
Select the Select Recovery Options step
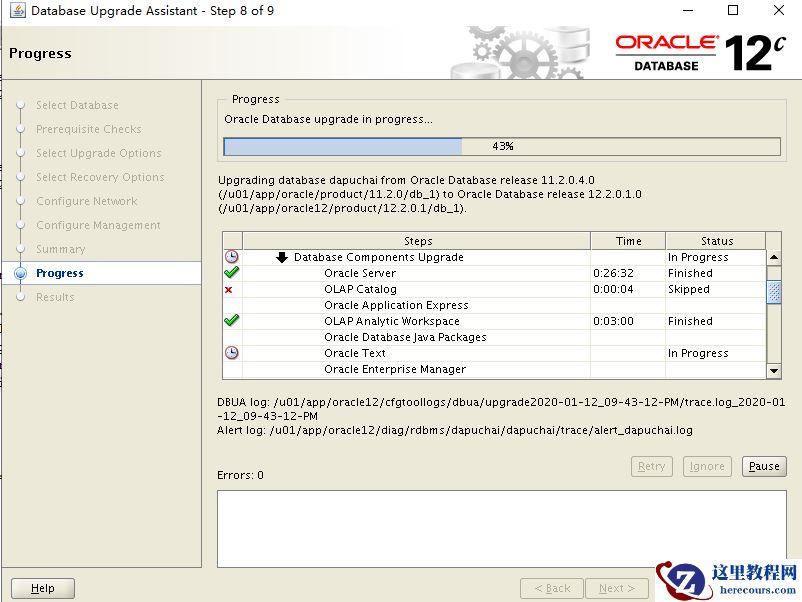click(x=100, y=177)
